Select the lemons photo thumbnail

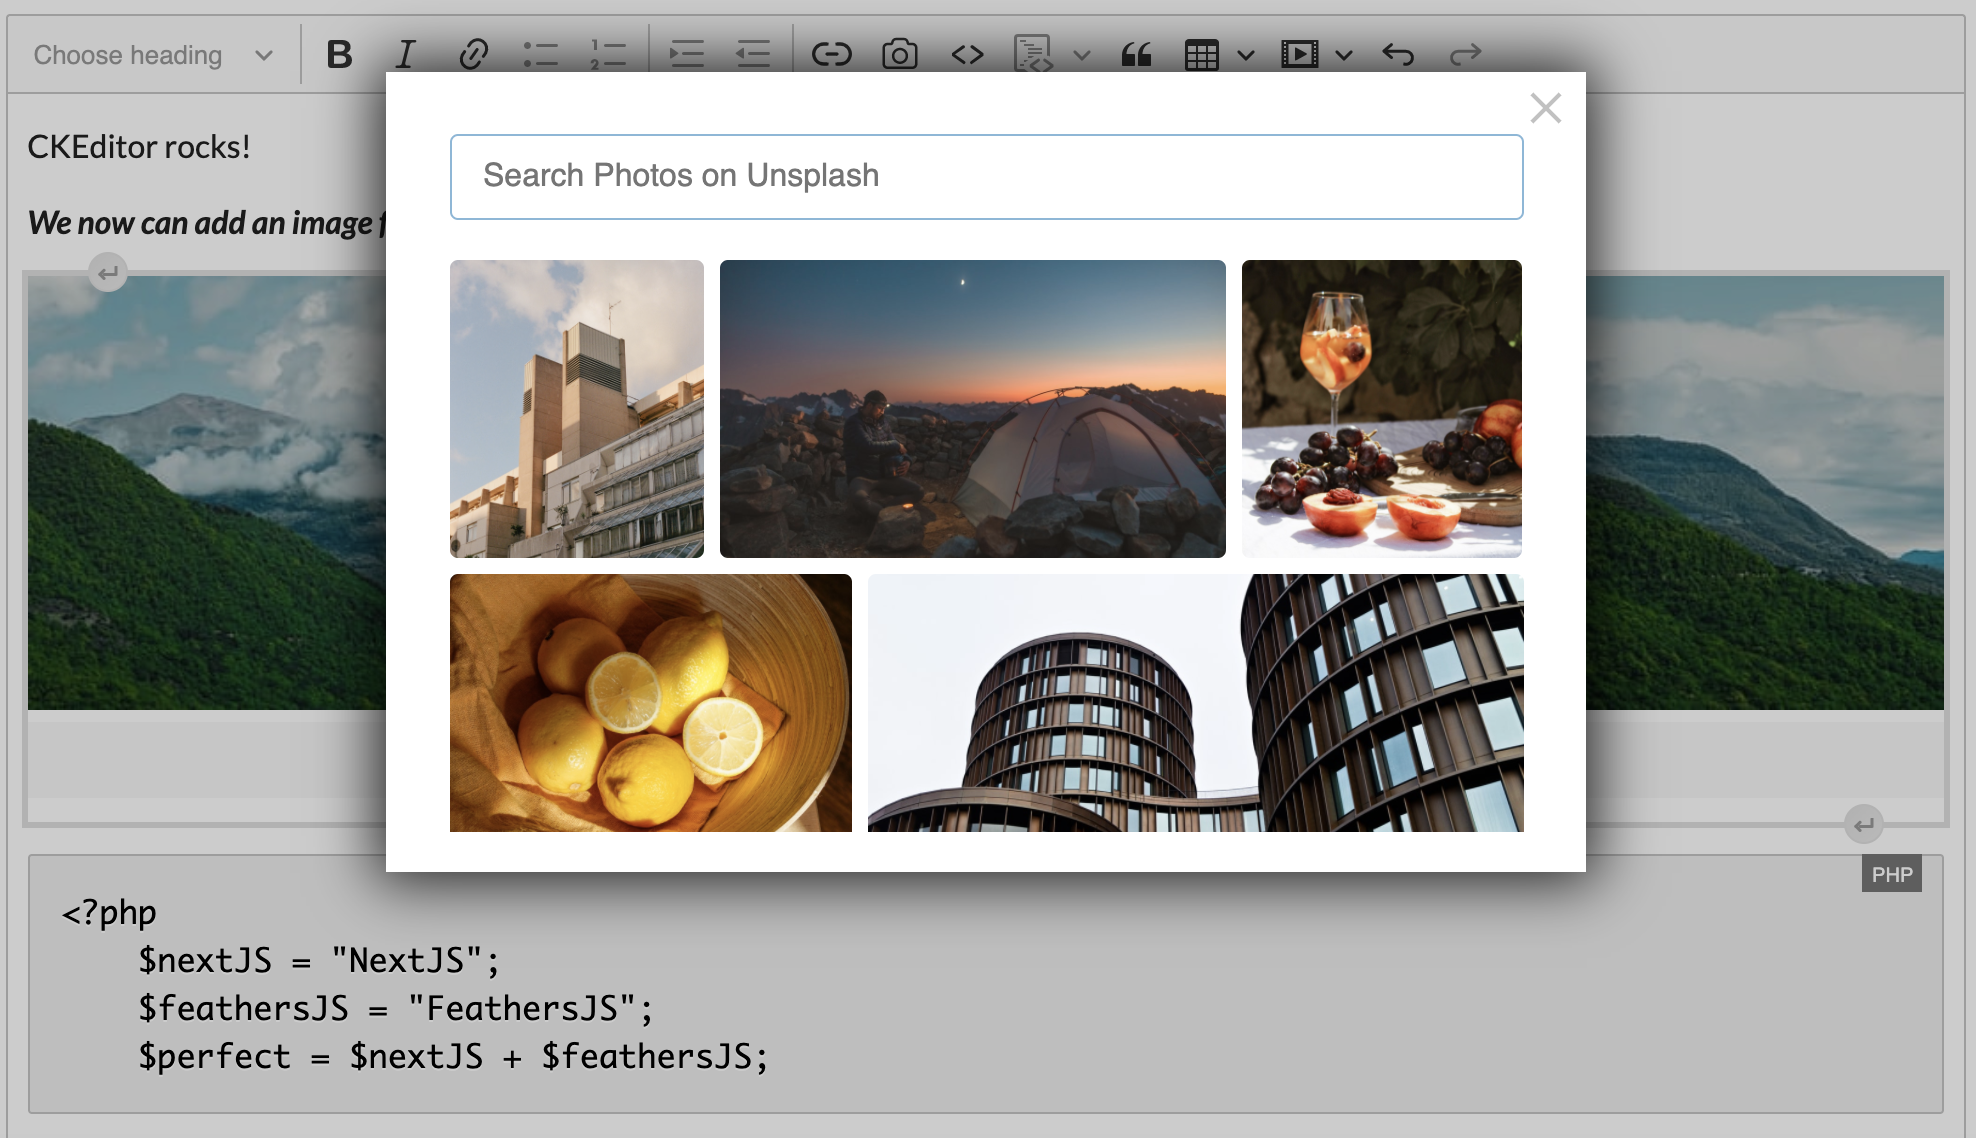(x=650, y=702)
